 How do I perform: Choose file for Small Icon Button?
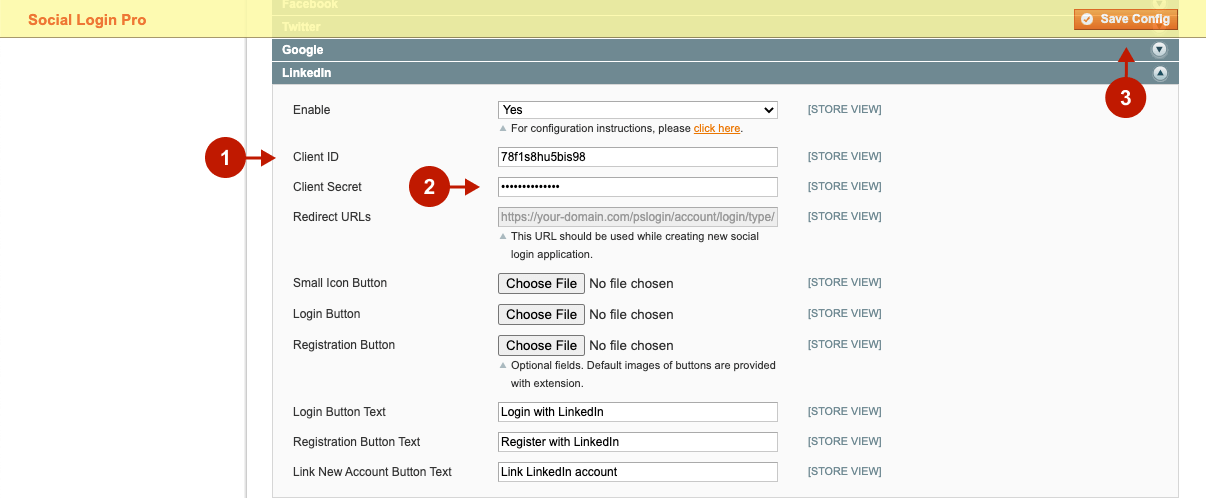[541, 283]
